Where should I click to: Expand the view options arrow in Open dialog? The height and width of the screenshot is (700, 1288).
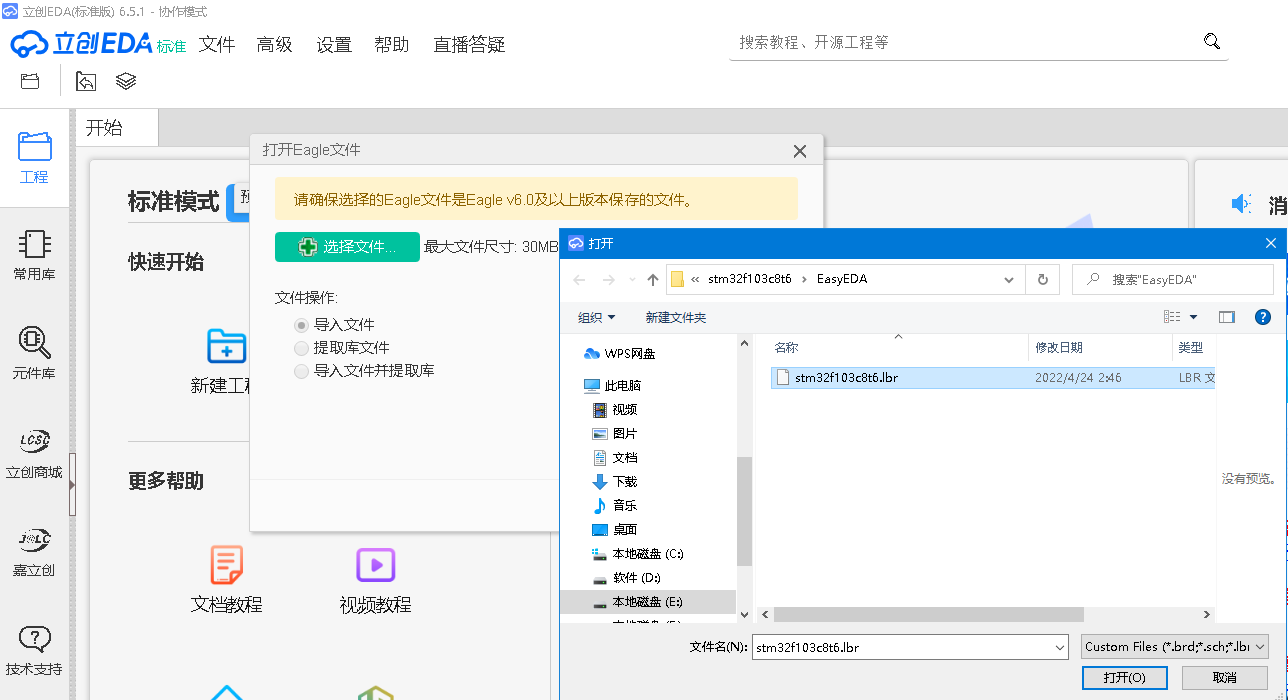coord(1193,316)
